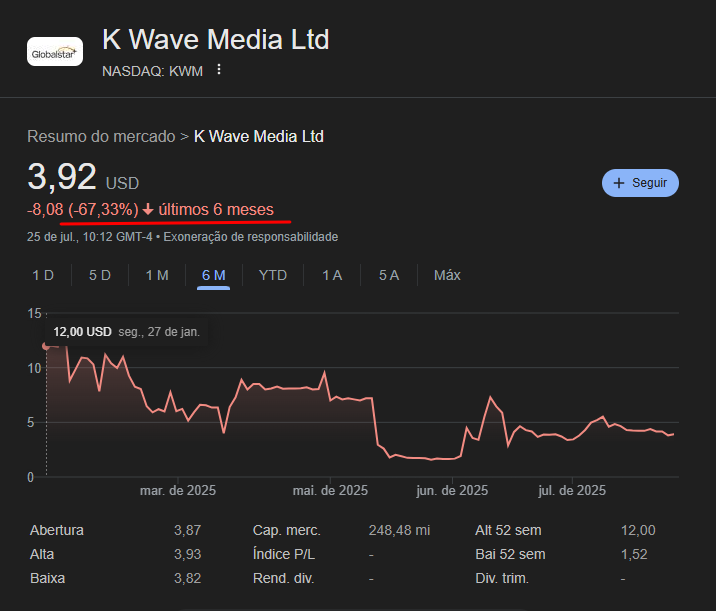
Task: Select the 6 M chart range tab
Action: pyautogui.click(x=213, y=275)
